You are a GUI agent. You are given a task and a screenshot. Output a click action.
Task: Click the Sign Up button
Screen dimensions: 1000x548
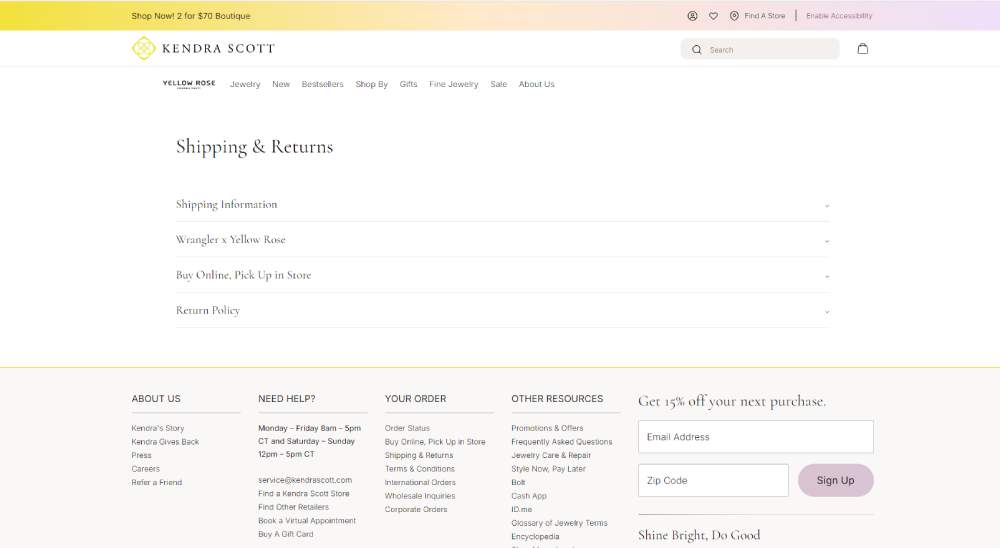click(835, 480)
